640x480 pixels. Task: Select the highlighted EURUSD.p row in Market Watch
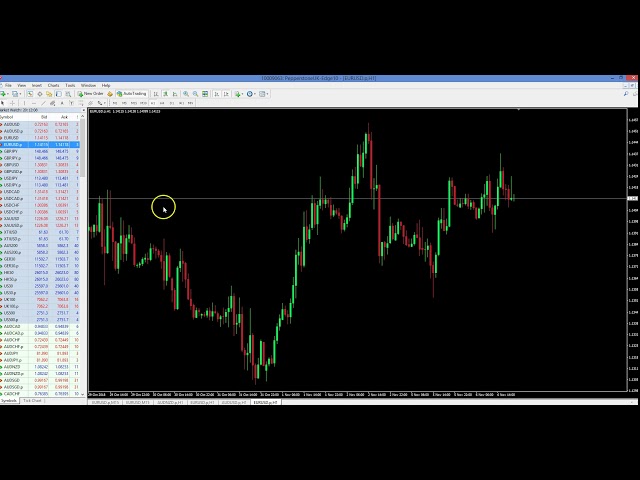(x=22, y=144)
